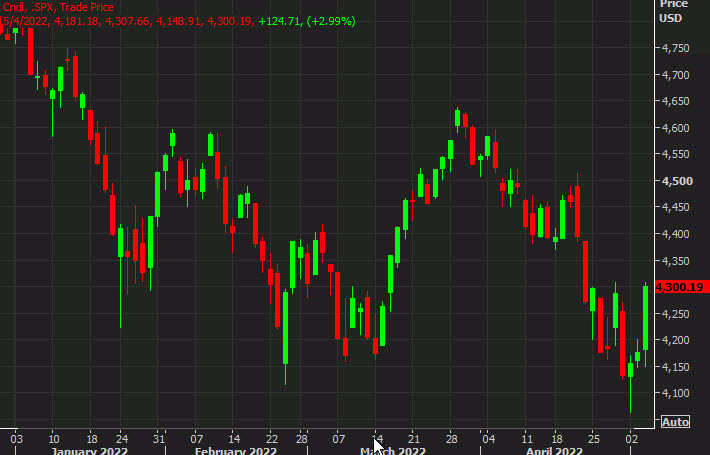Click the 4,750 price axis label

(675, 48)
